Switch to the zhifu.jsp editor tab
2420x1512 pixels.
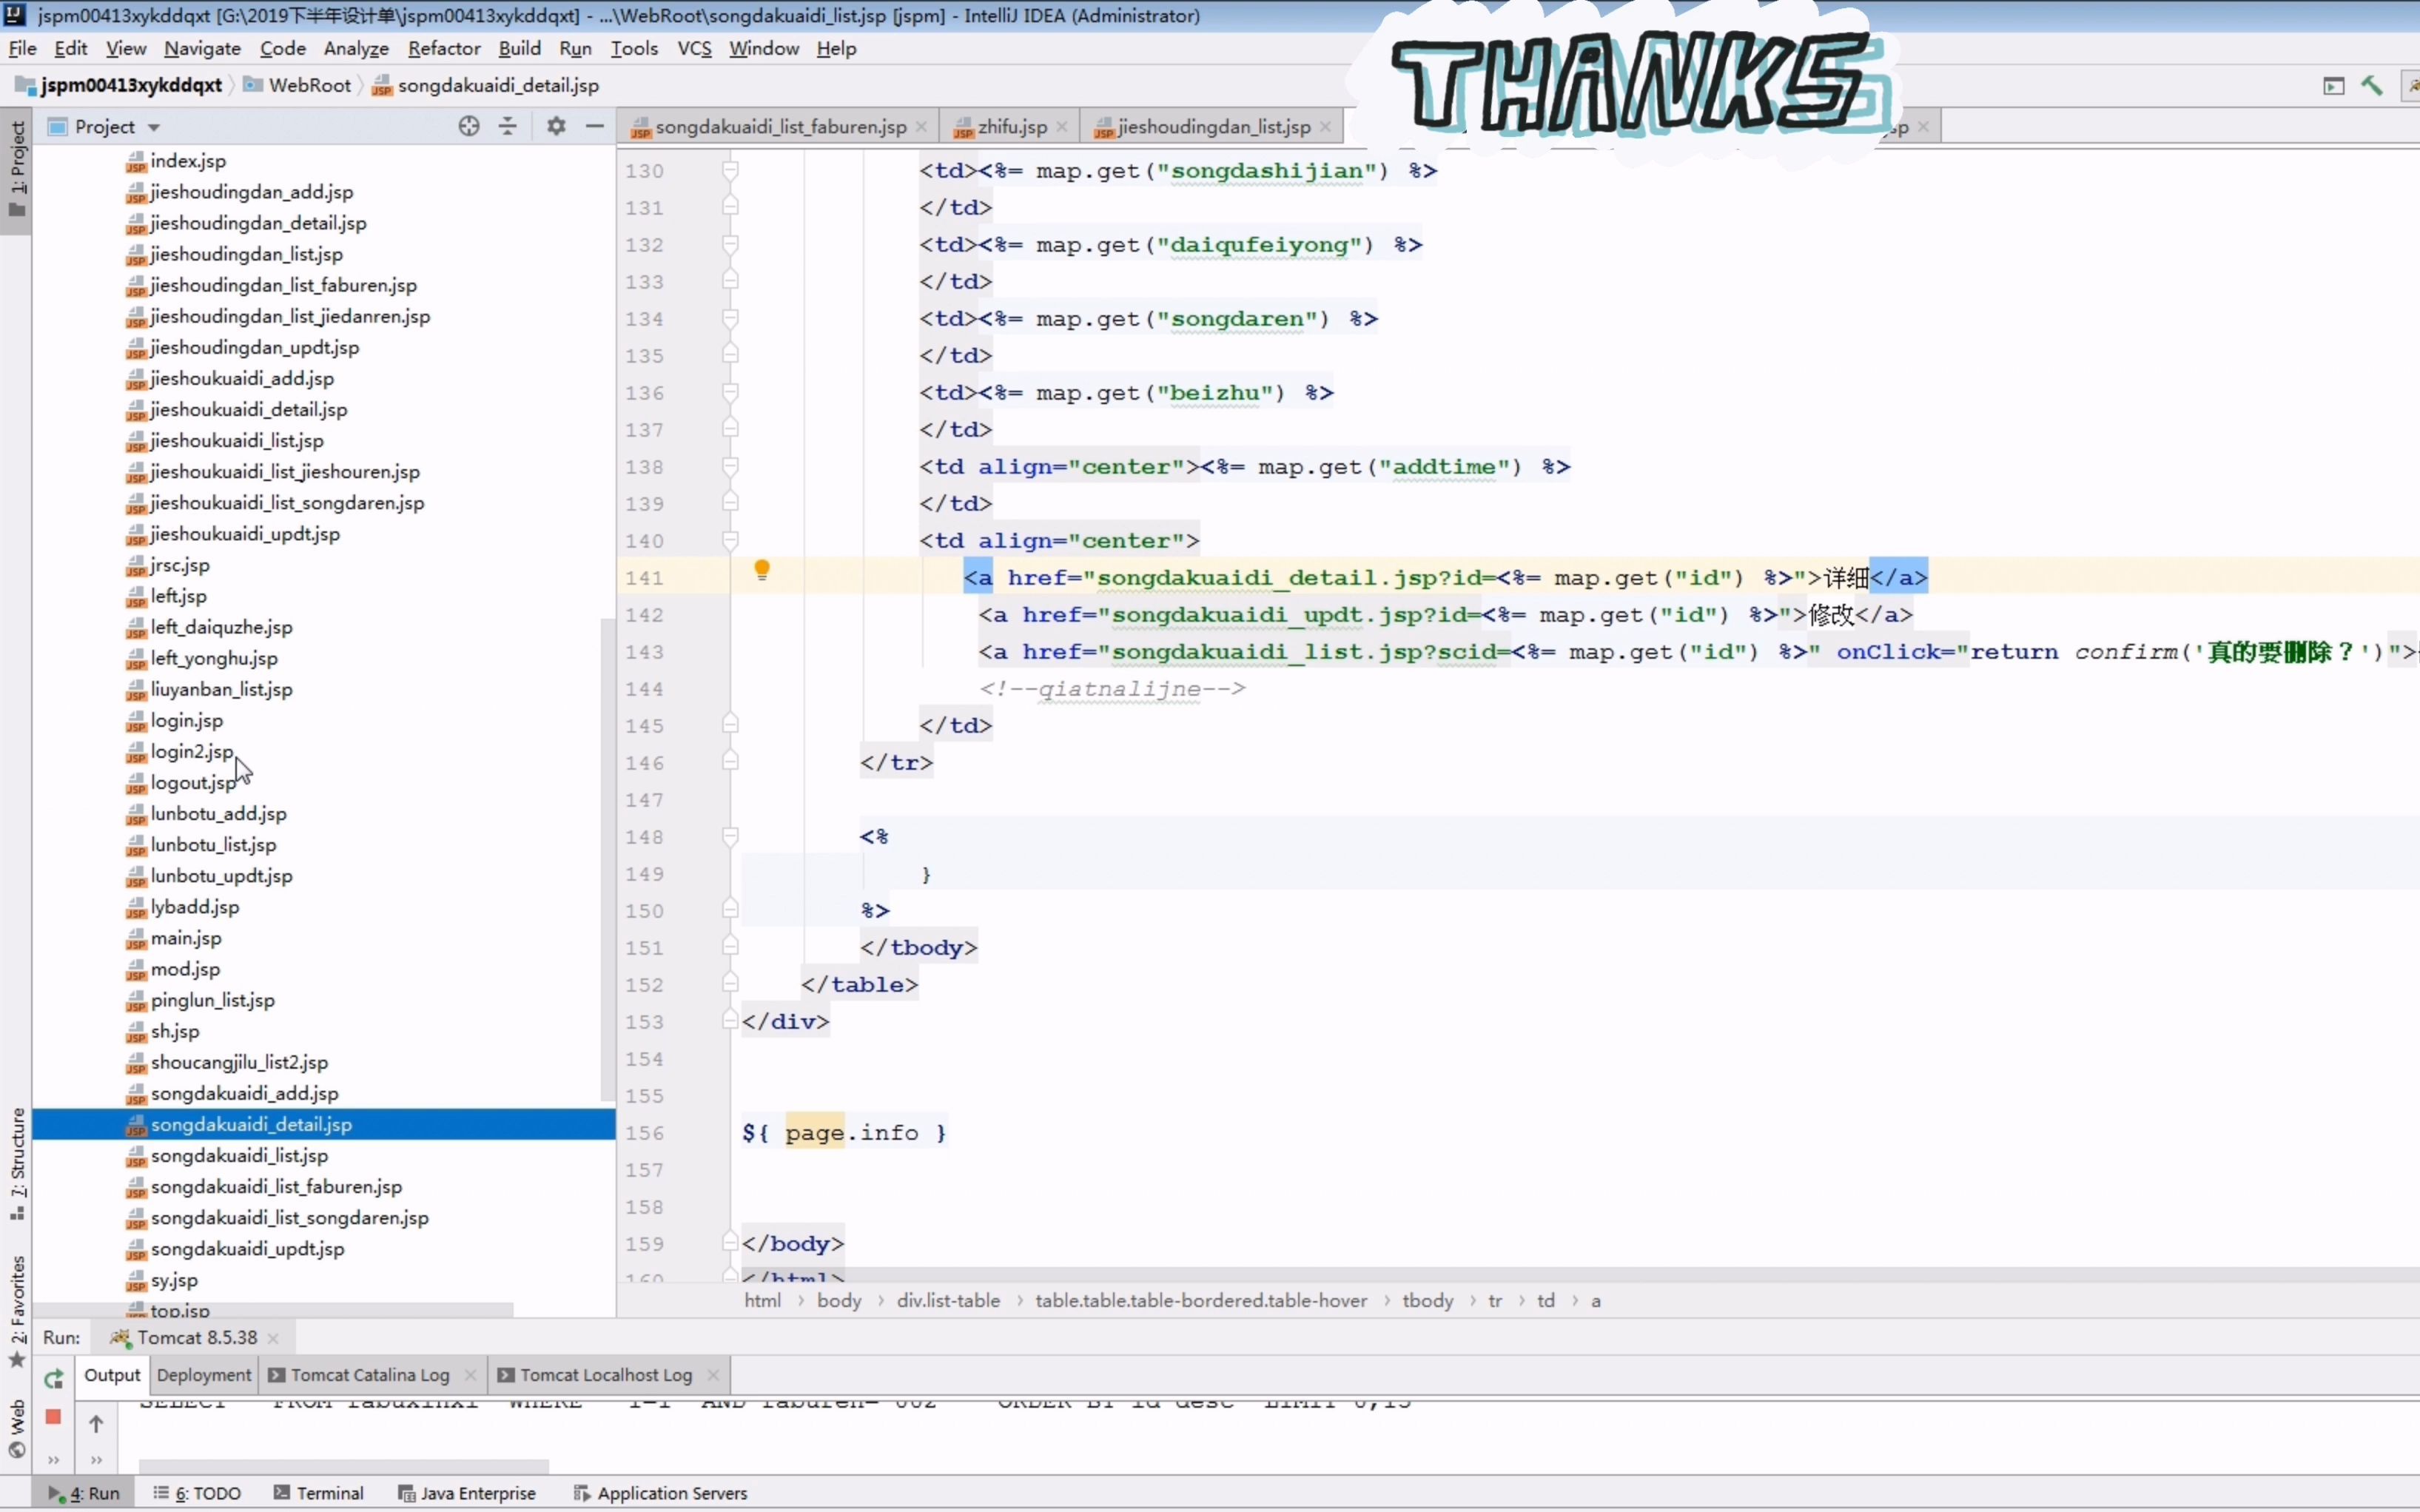click(x=1011, y=127)
